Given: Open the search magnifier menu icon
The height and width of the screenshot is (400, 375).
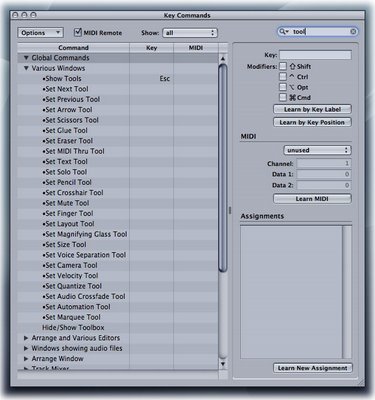Looking at the screenshot, I should 283,32.
